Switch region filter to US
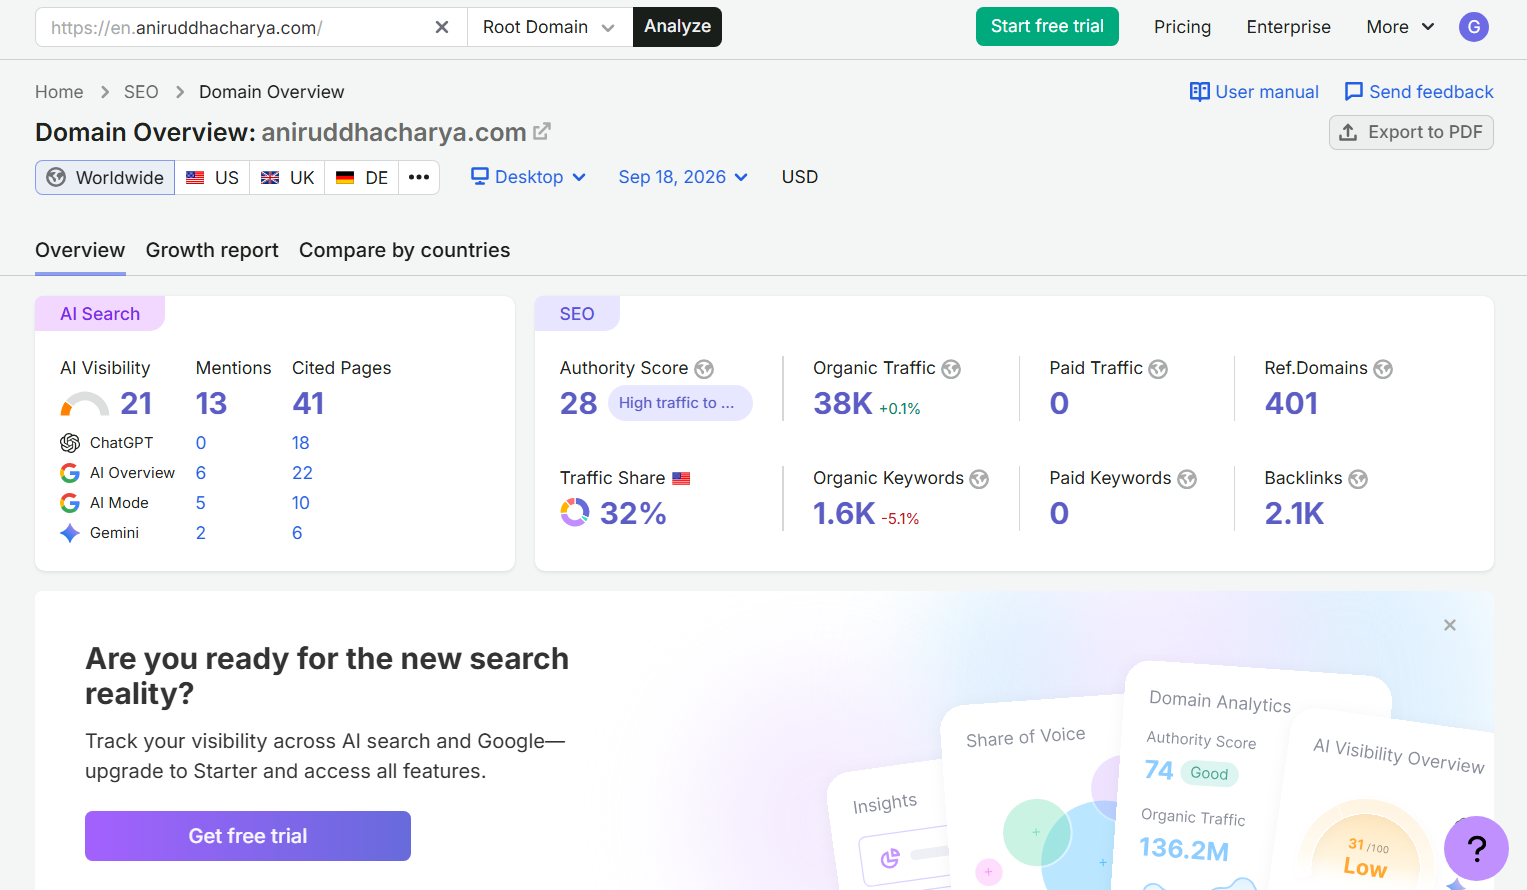This screenshot has width=1527, height=890. 213,177
